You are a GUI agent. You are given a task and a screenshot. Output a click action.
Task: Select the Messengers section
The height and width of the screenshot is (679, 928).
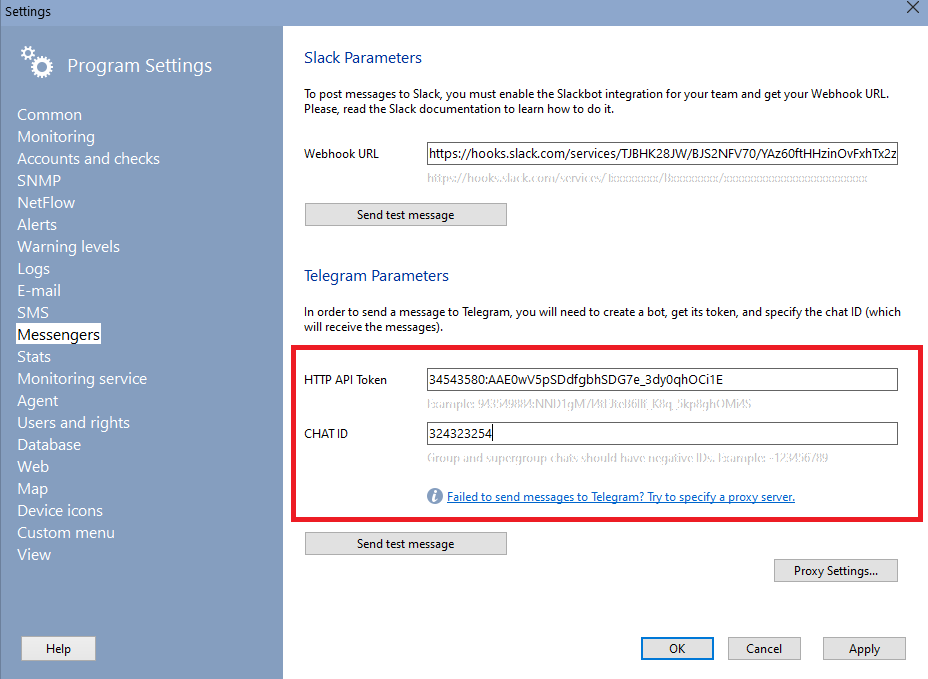pos(59,334)
